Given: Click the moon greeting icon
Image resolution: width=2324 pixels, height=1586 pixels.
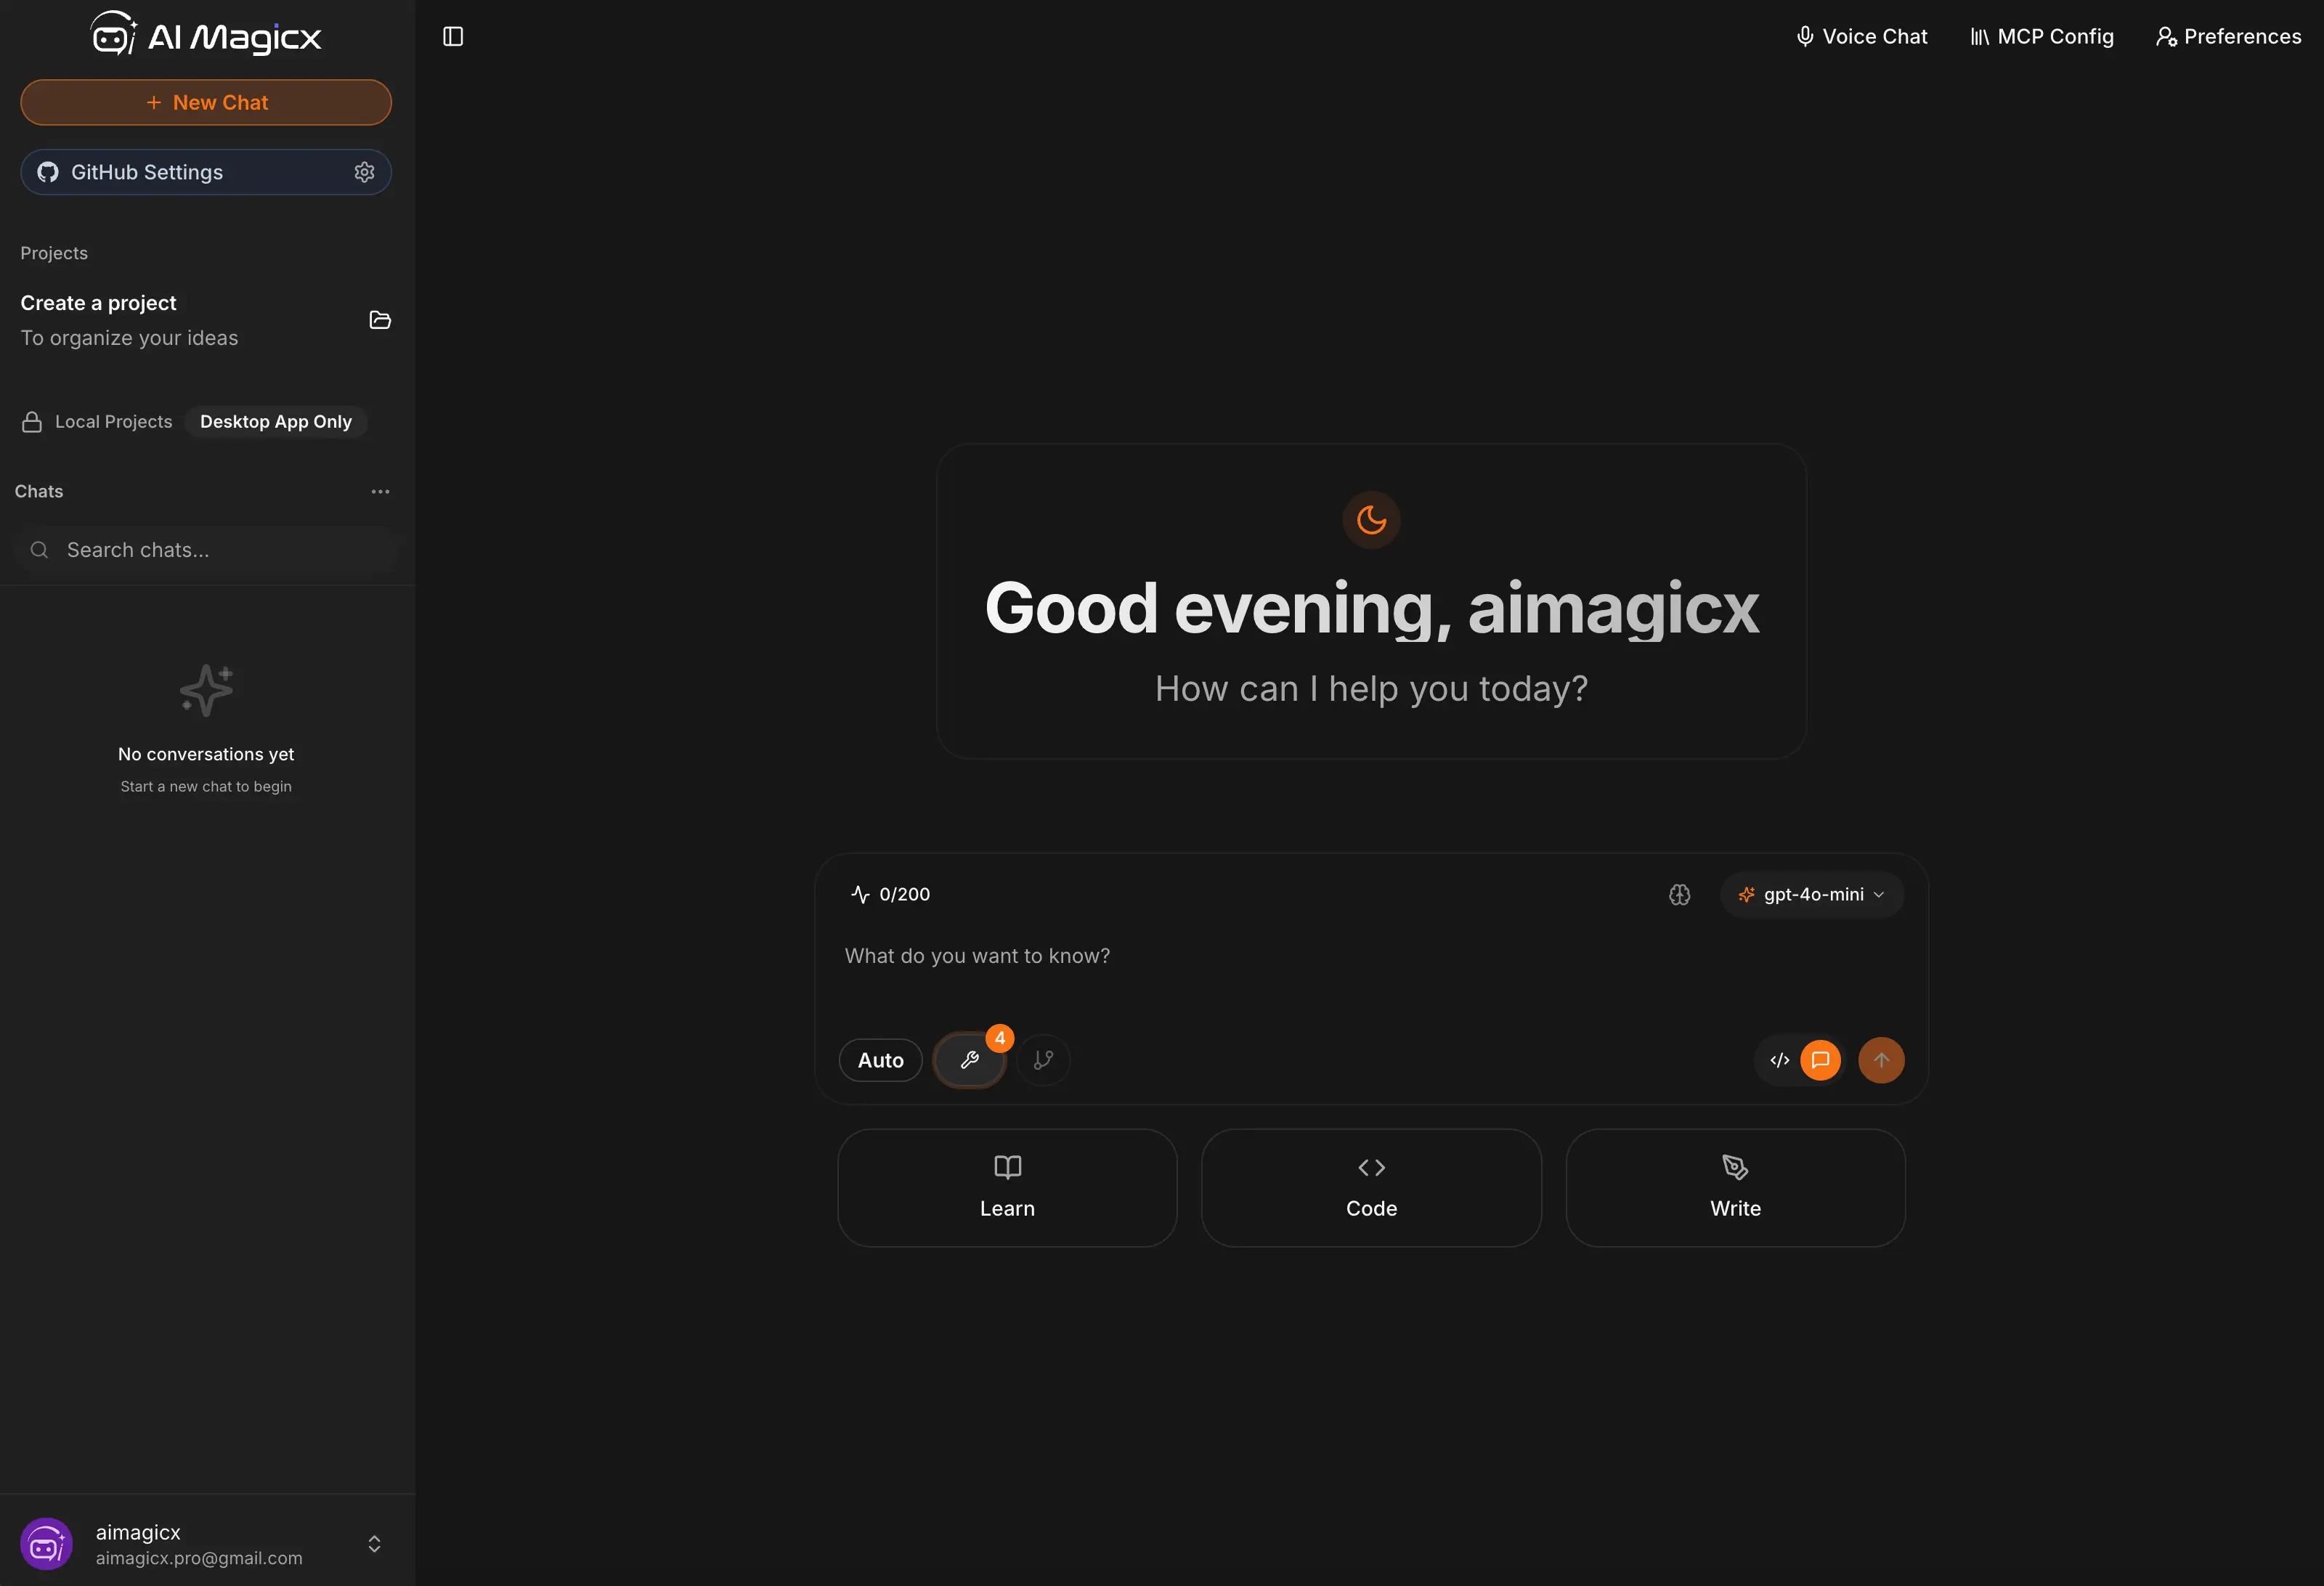Looking at the screenshot, I should click(x=1371, y=520).
